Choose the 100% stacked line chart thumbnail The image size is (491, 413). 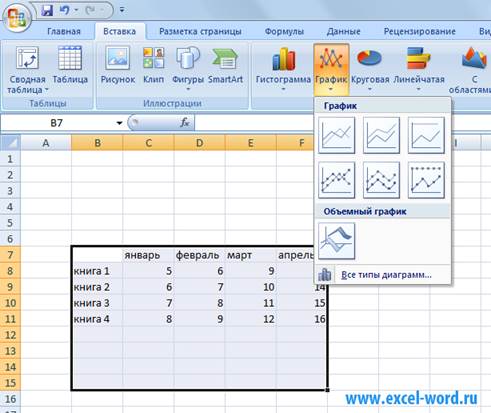[x=426, y=135]
